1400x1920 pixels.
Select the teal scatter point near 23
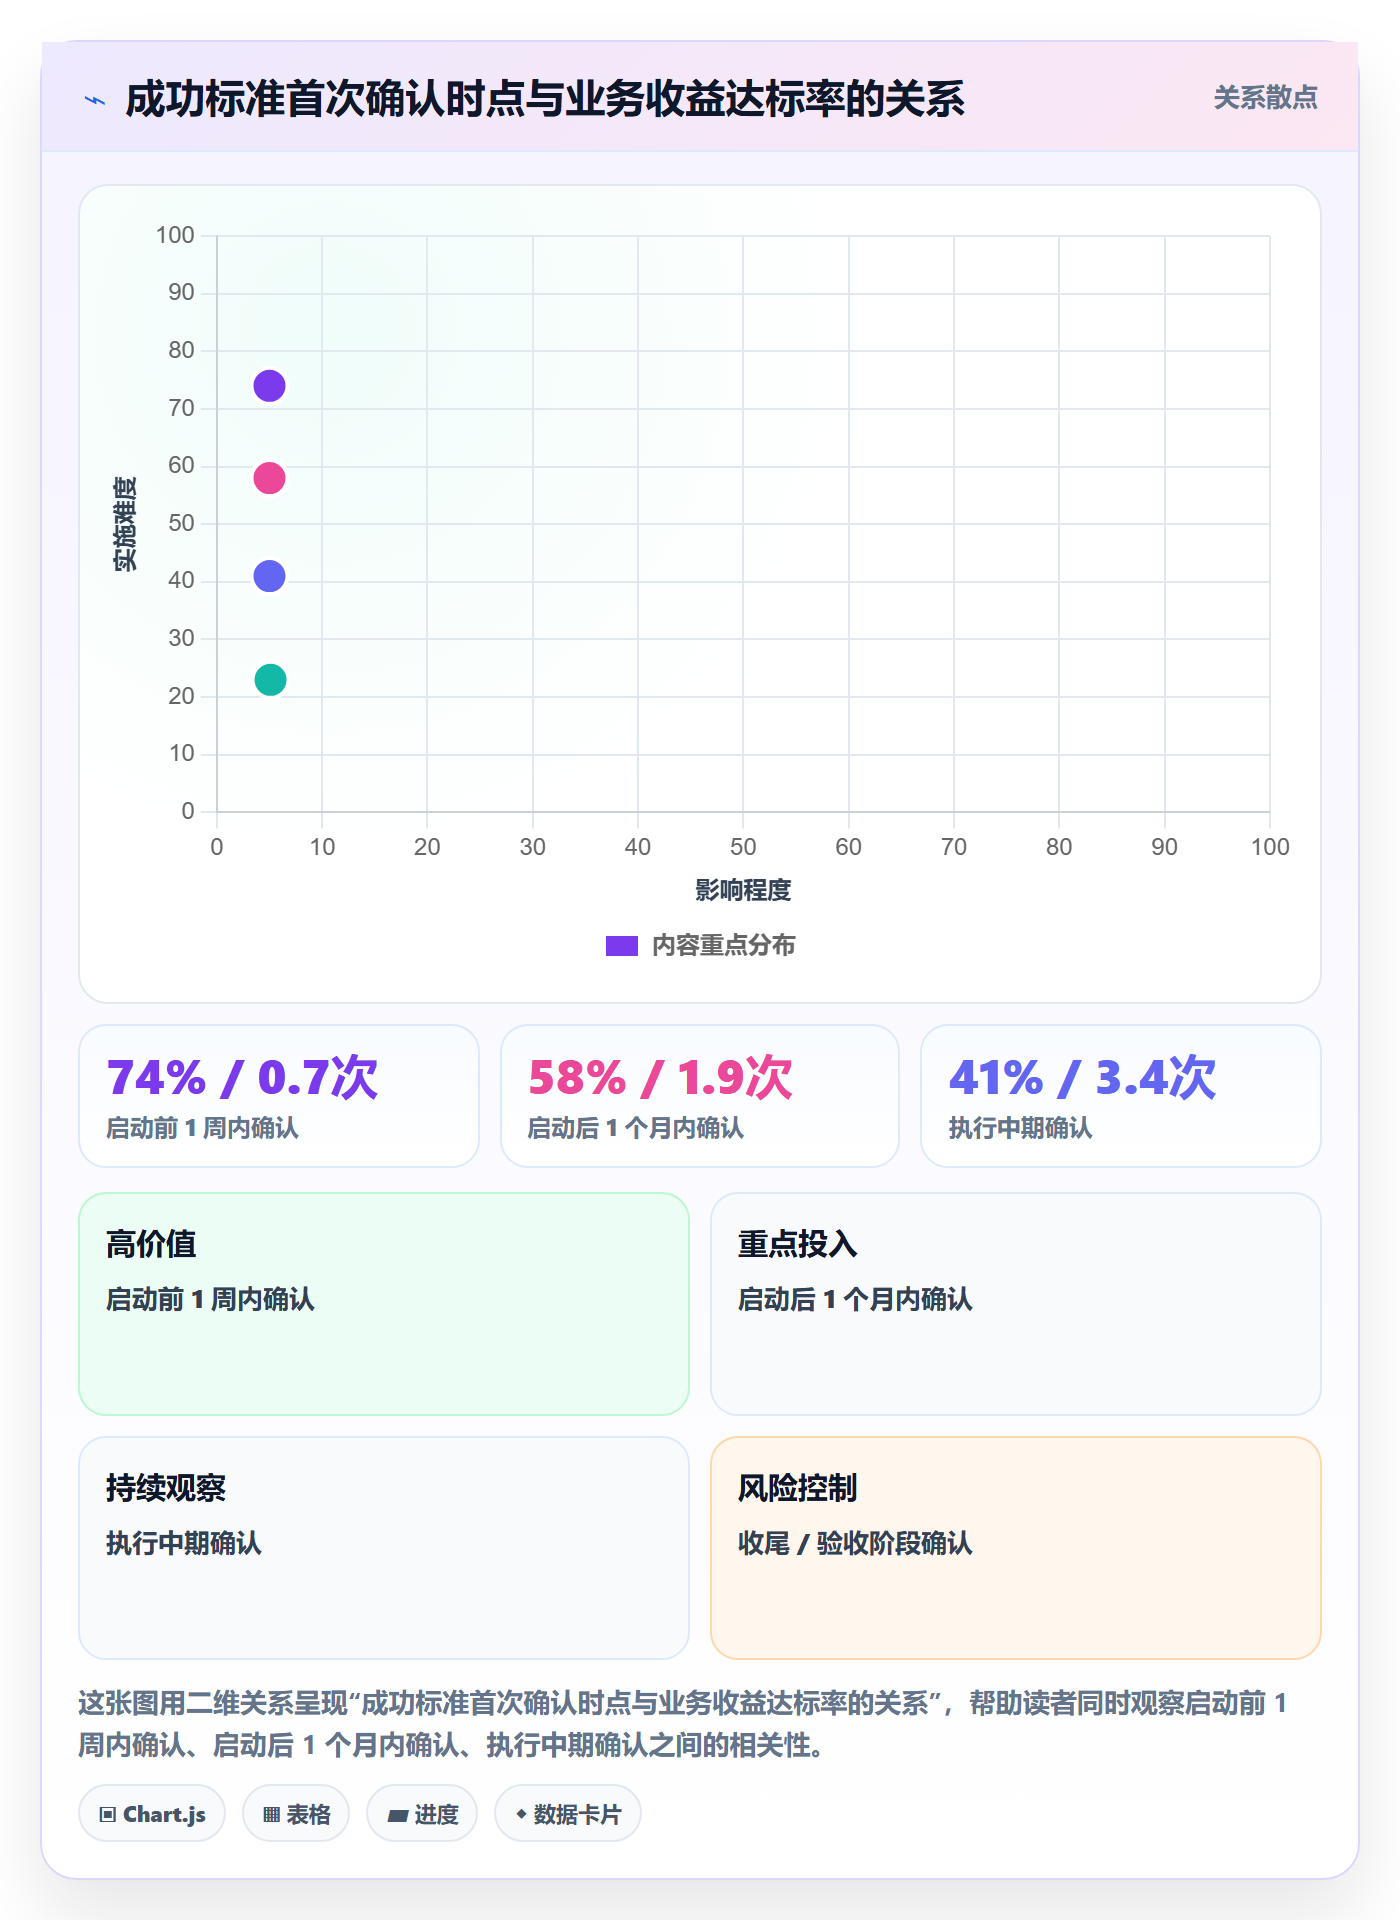coord(270,680)
